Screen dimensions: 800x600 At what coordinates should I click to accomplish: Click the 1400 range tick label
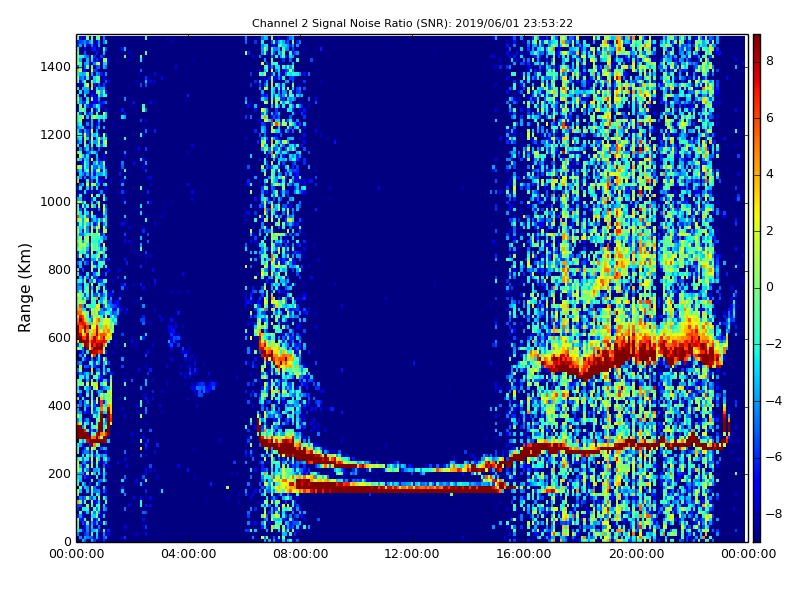click(x=56, y=67)
